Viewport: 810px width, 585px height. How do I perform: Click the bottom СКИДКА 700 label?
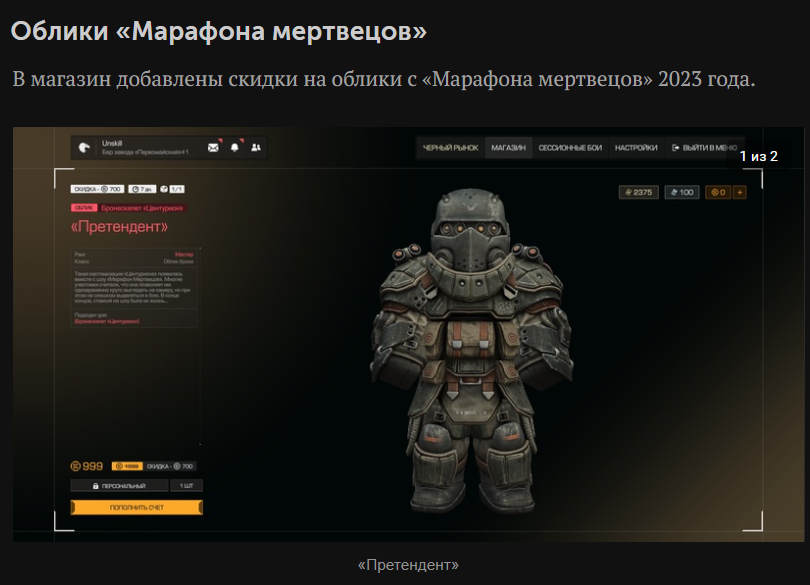click(169, 466)
